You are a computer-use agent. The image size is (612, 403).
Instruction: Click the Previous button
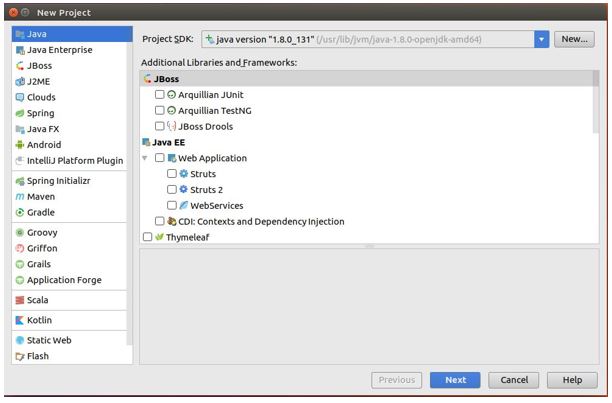coord(397,380)
